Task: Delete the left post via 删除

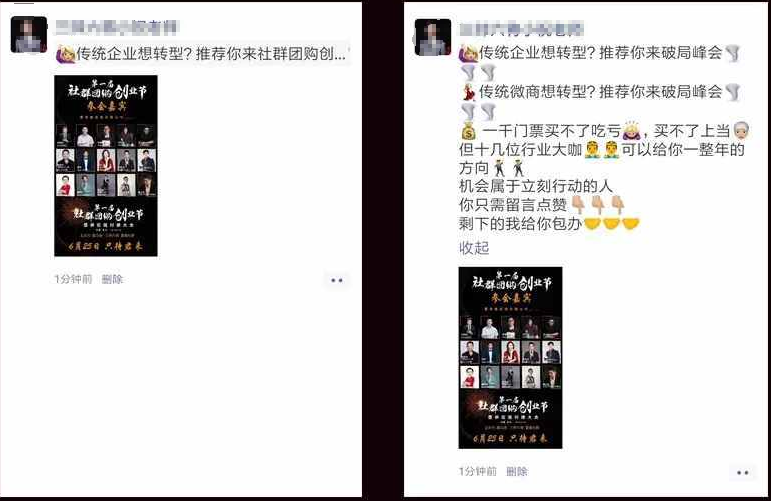Action: [x=112, y=279]
